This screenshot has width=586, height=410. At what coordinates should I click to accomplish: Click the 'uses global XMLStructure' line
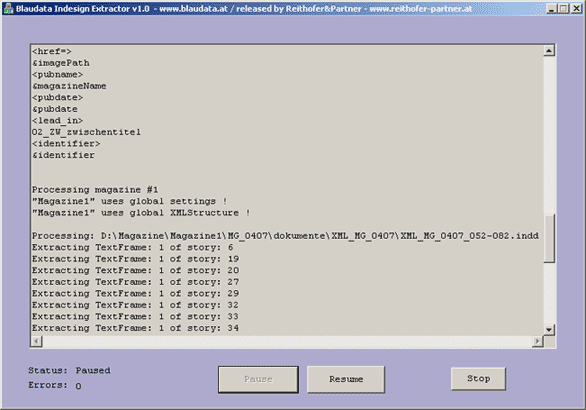[x=141, y=213]
